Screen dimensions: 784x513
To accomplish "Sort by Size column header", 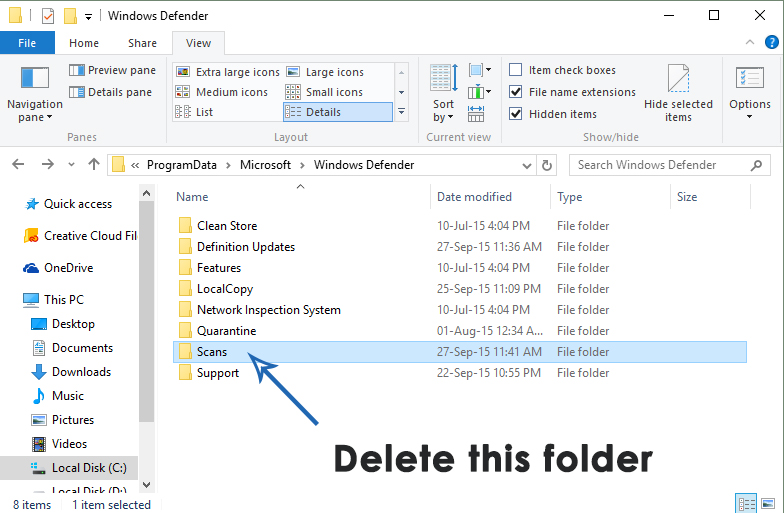I will tap(710, 196).
